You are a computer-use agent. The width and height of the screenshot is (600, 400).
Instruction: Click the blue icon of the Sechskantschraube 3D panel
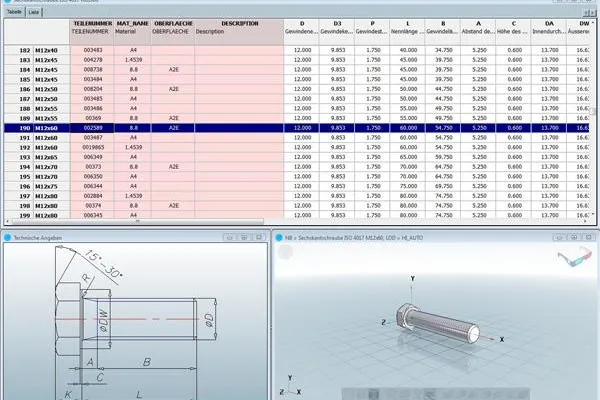coord(279,238)
